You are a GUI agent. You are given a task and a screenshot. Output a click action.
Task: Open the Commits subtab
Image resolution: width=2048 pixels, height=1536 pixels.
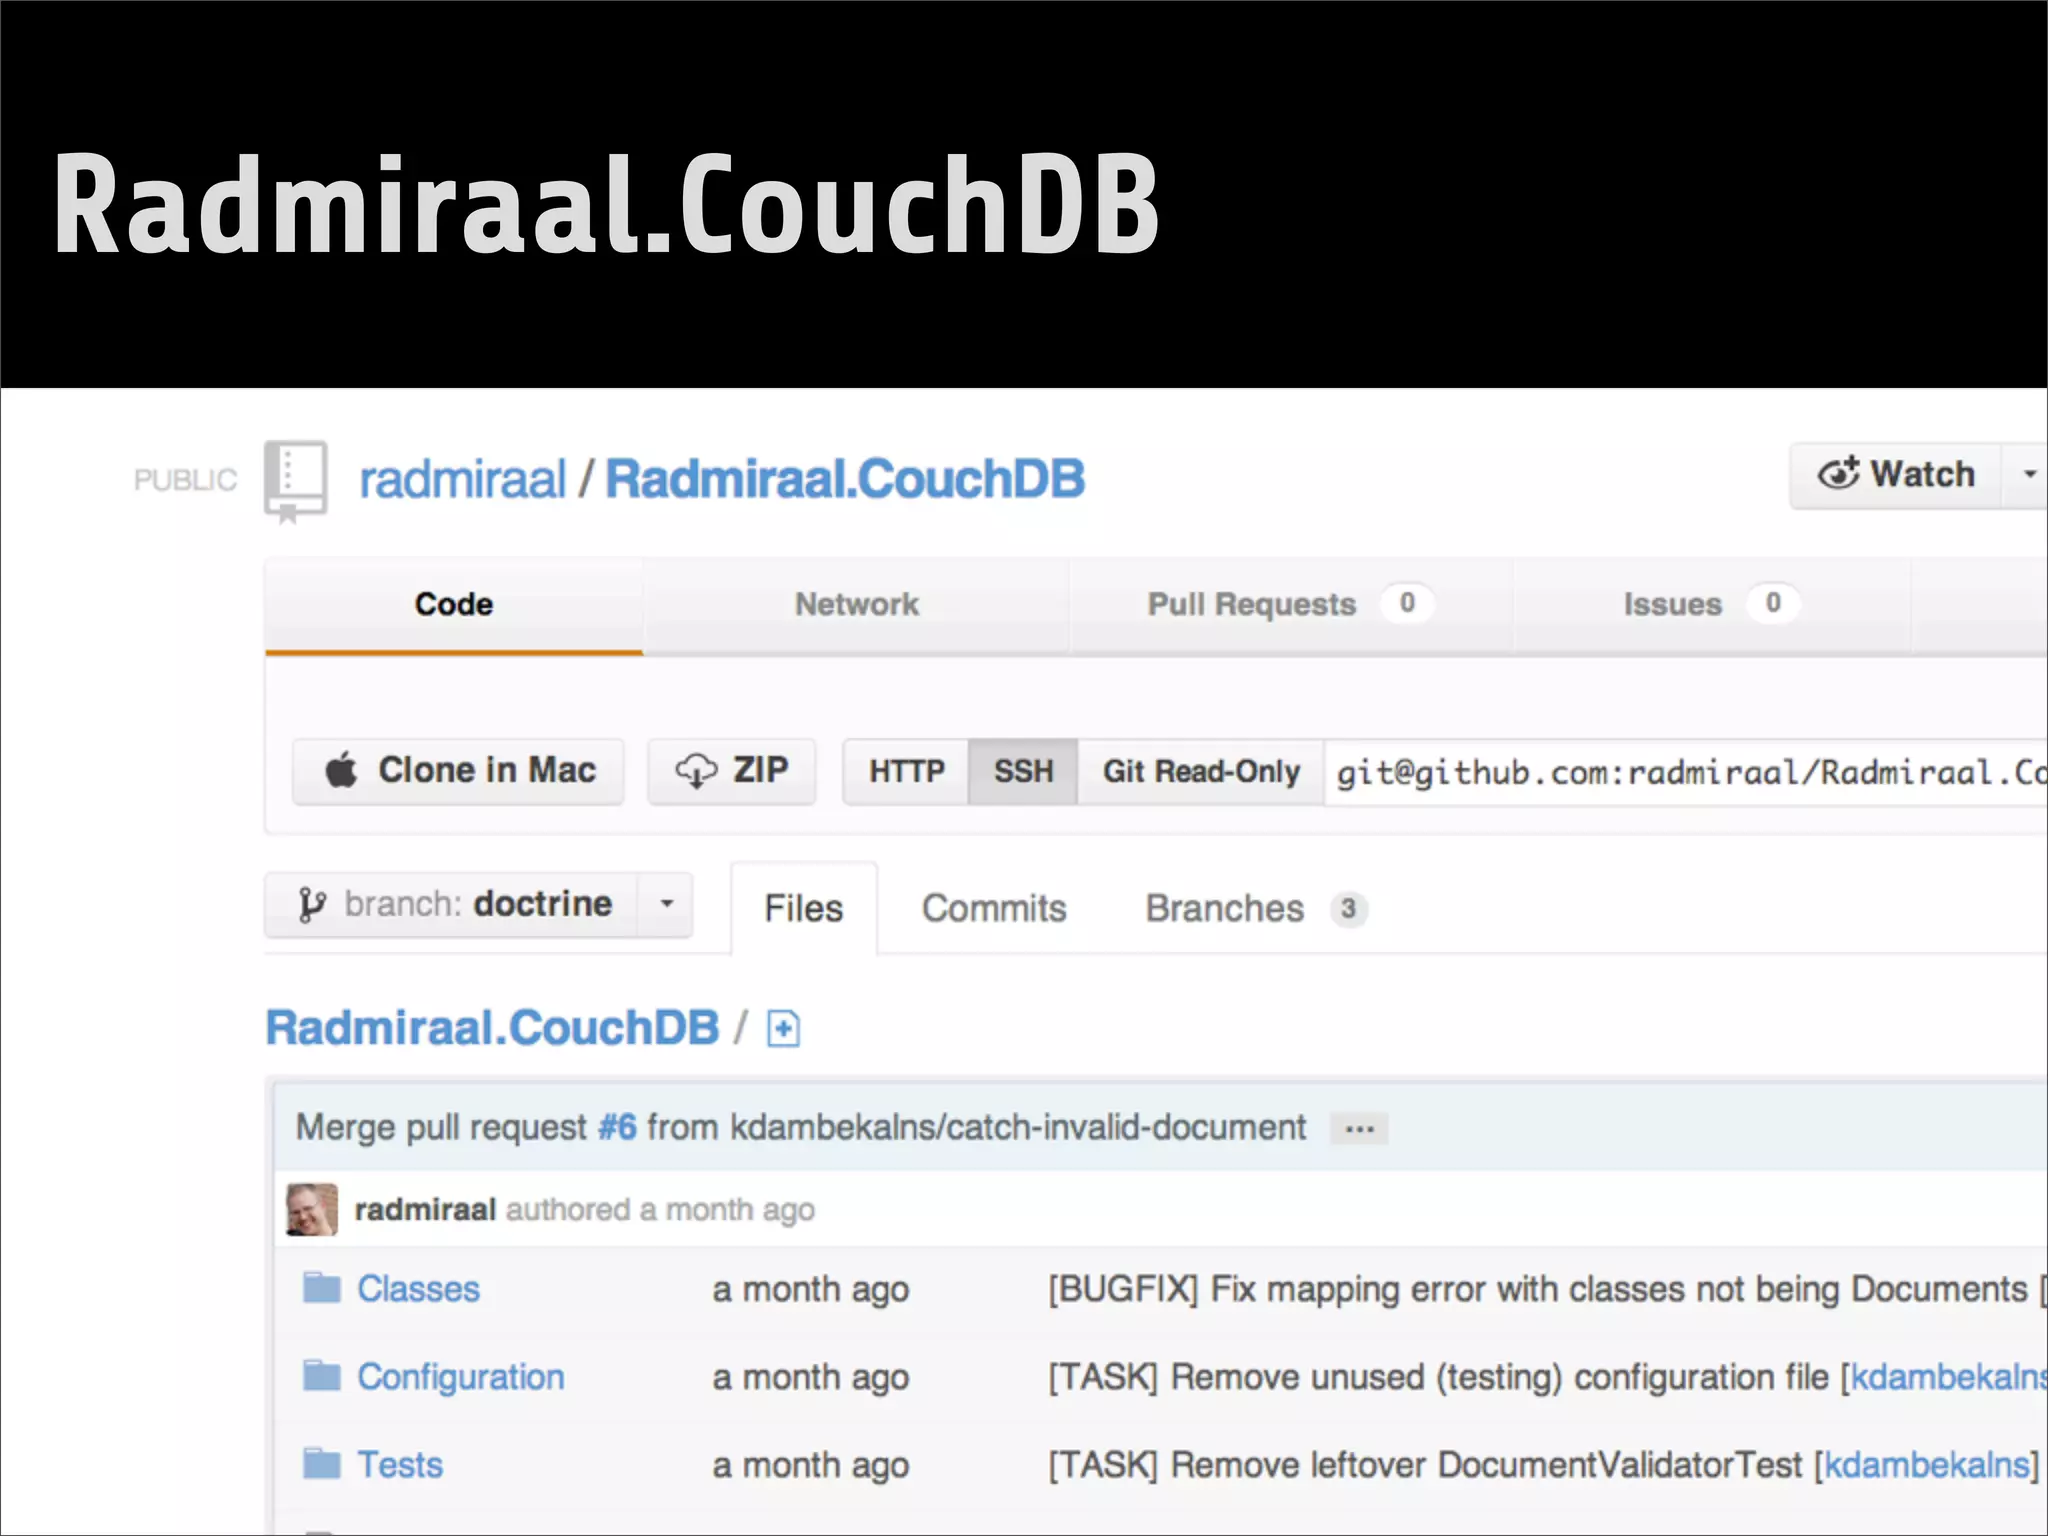click(994, 908)
